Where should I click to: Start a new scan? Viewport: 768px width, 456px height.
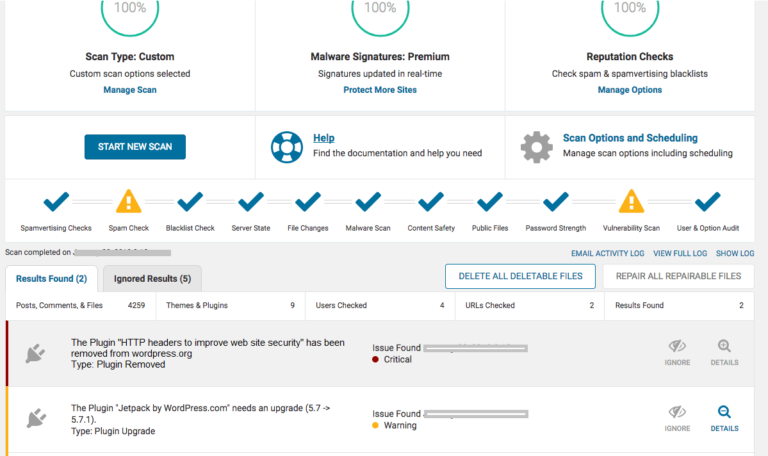135,147
